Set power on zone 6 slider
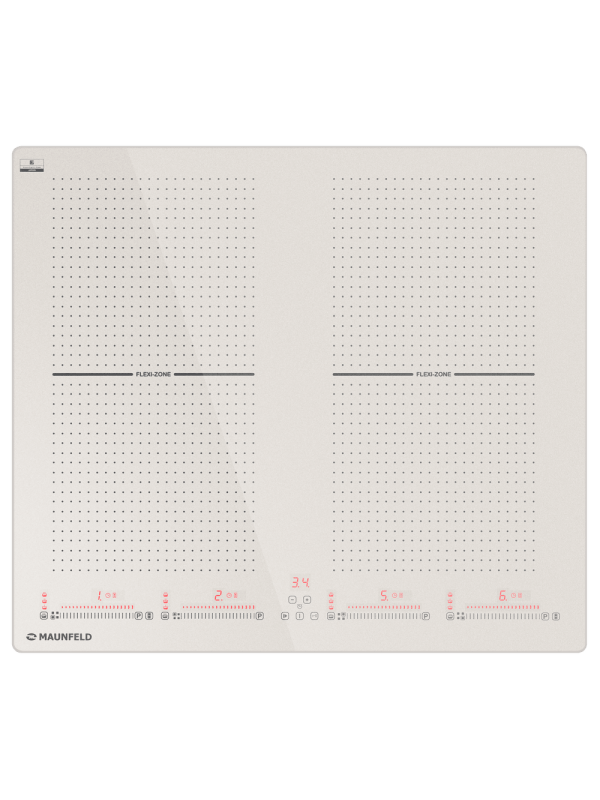Screen dimensions: 600x800 (x=503, y=616)
